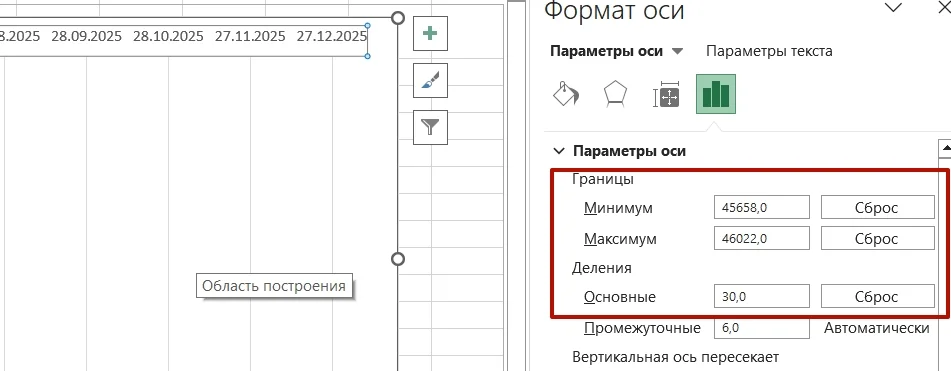
Task: Select Fill & Line paint bucket icon
Action: tap(566, 95)
